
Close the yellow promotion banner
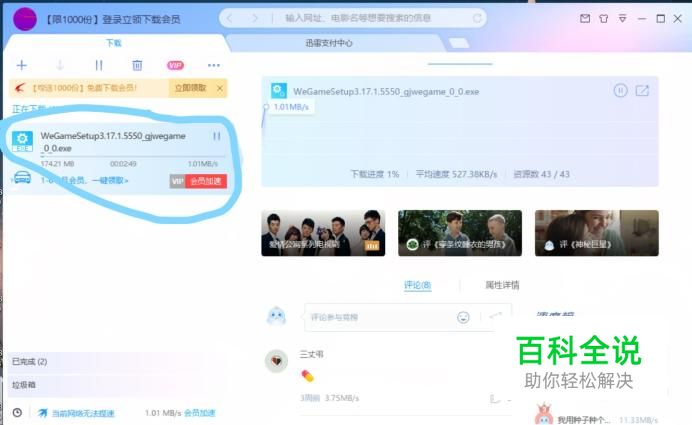pos(220,88)
